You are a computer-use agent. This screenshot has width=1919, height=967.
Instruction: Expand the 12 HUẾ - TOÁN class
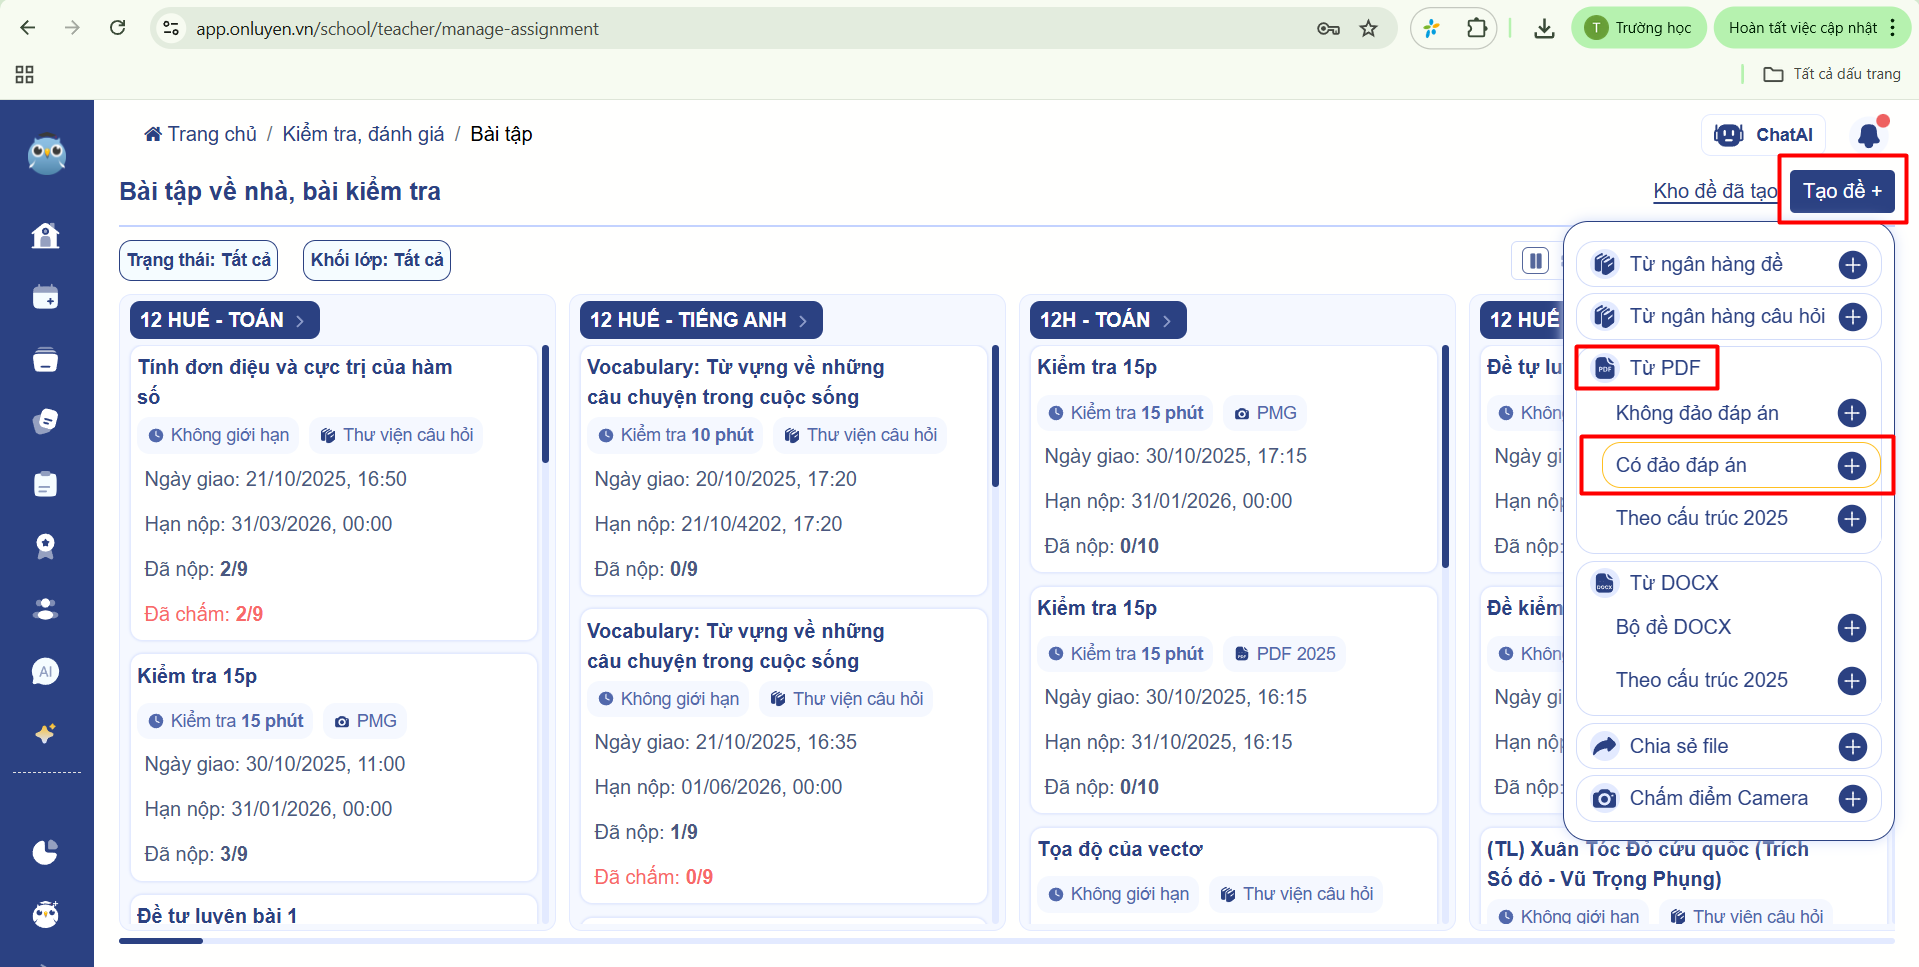pyautogui.click(x=224, y=320)
